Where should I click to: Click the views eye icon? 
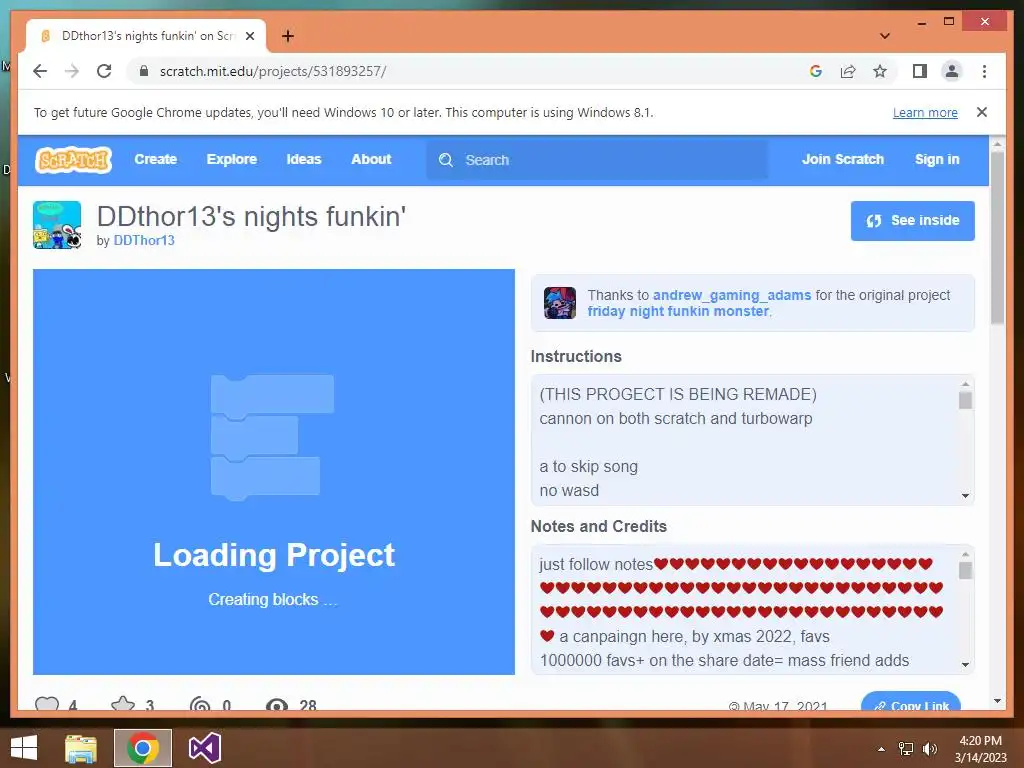(x=277, y=705)
